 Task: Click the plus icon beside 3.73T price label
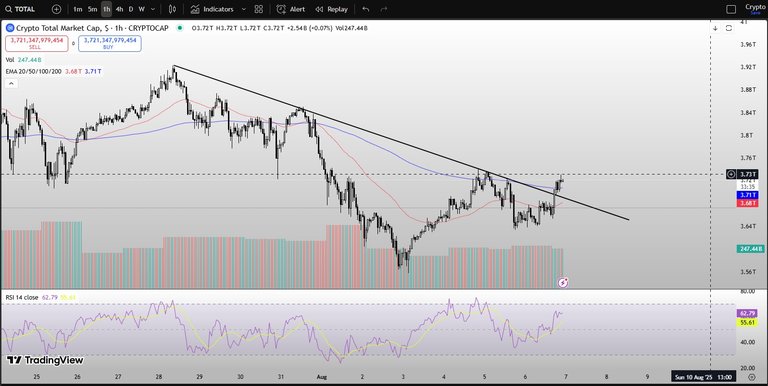(731, 174)
